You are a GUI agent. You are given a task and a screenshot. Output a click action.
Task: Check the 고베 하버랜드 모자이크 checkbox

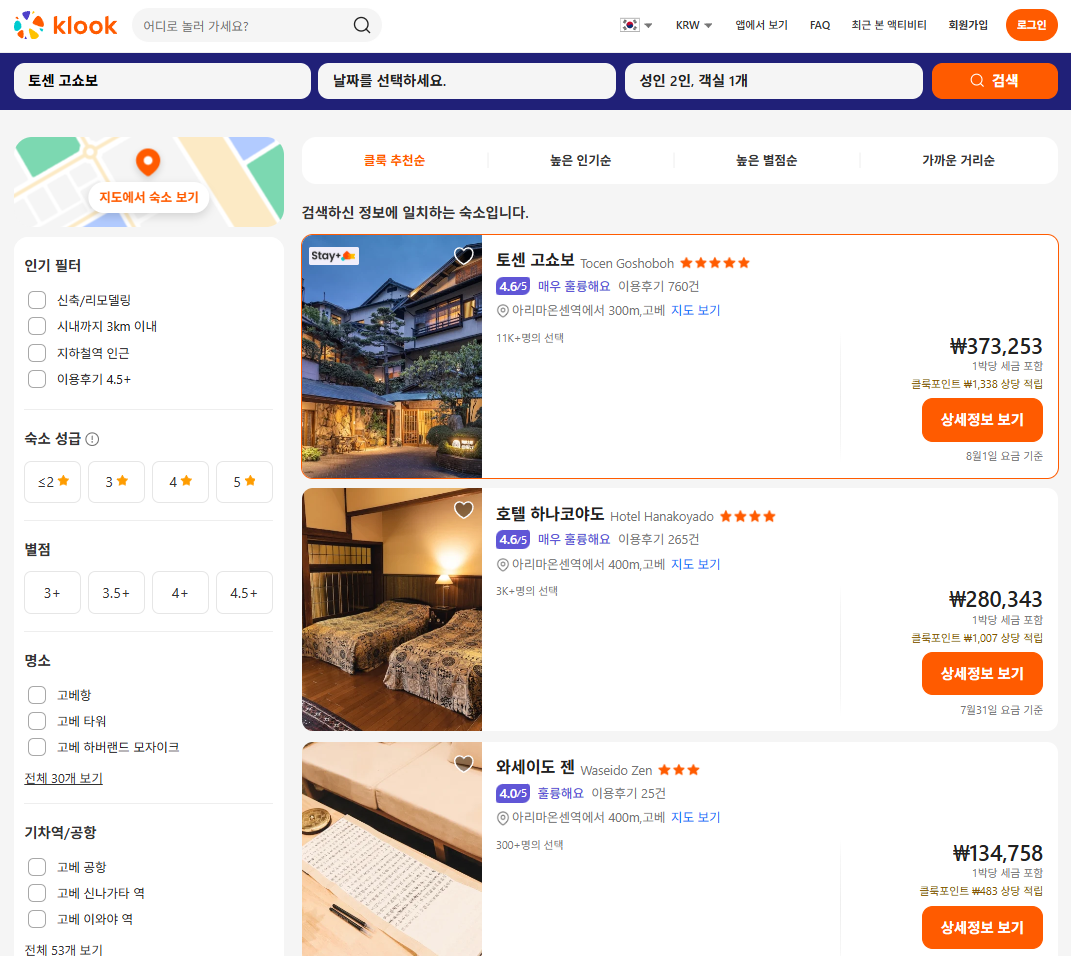pyautogui.click(x=37, y=747)
